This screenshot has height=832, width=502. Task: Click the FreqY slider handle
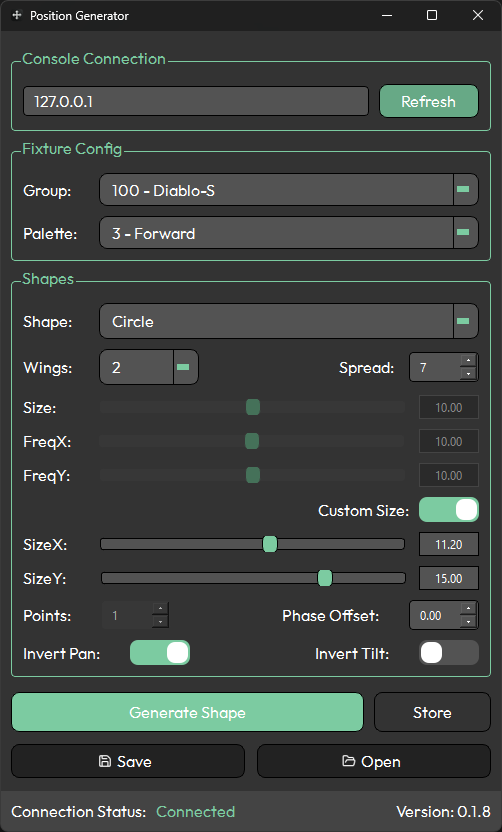tap(253, 475)
